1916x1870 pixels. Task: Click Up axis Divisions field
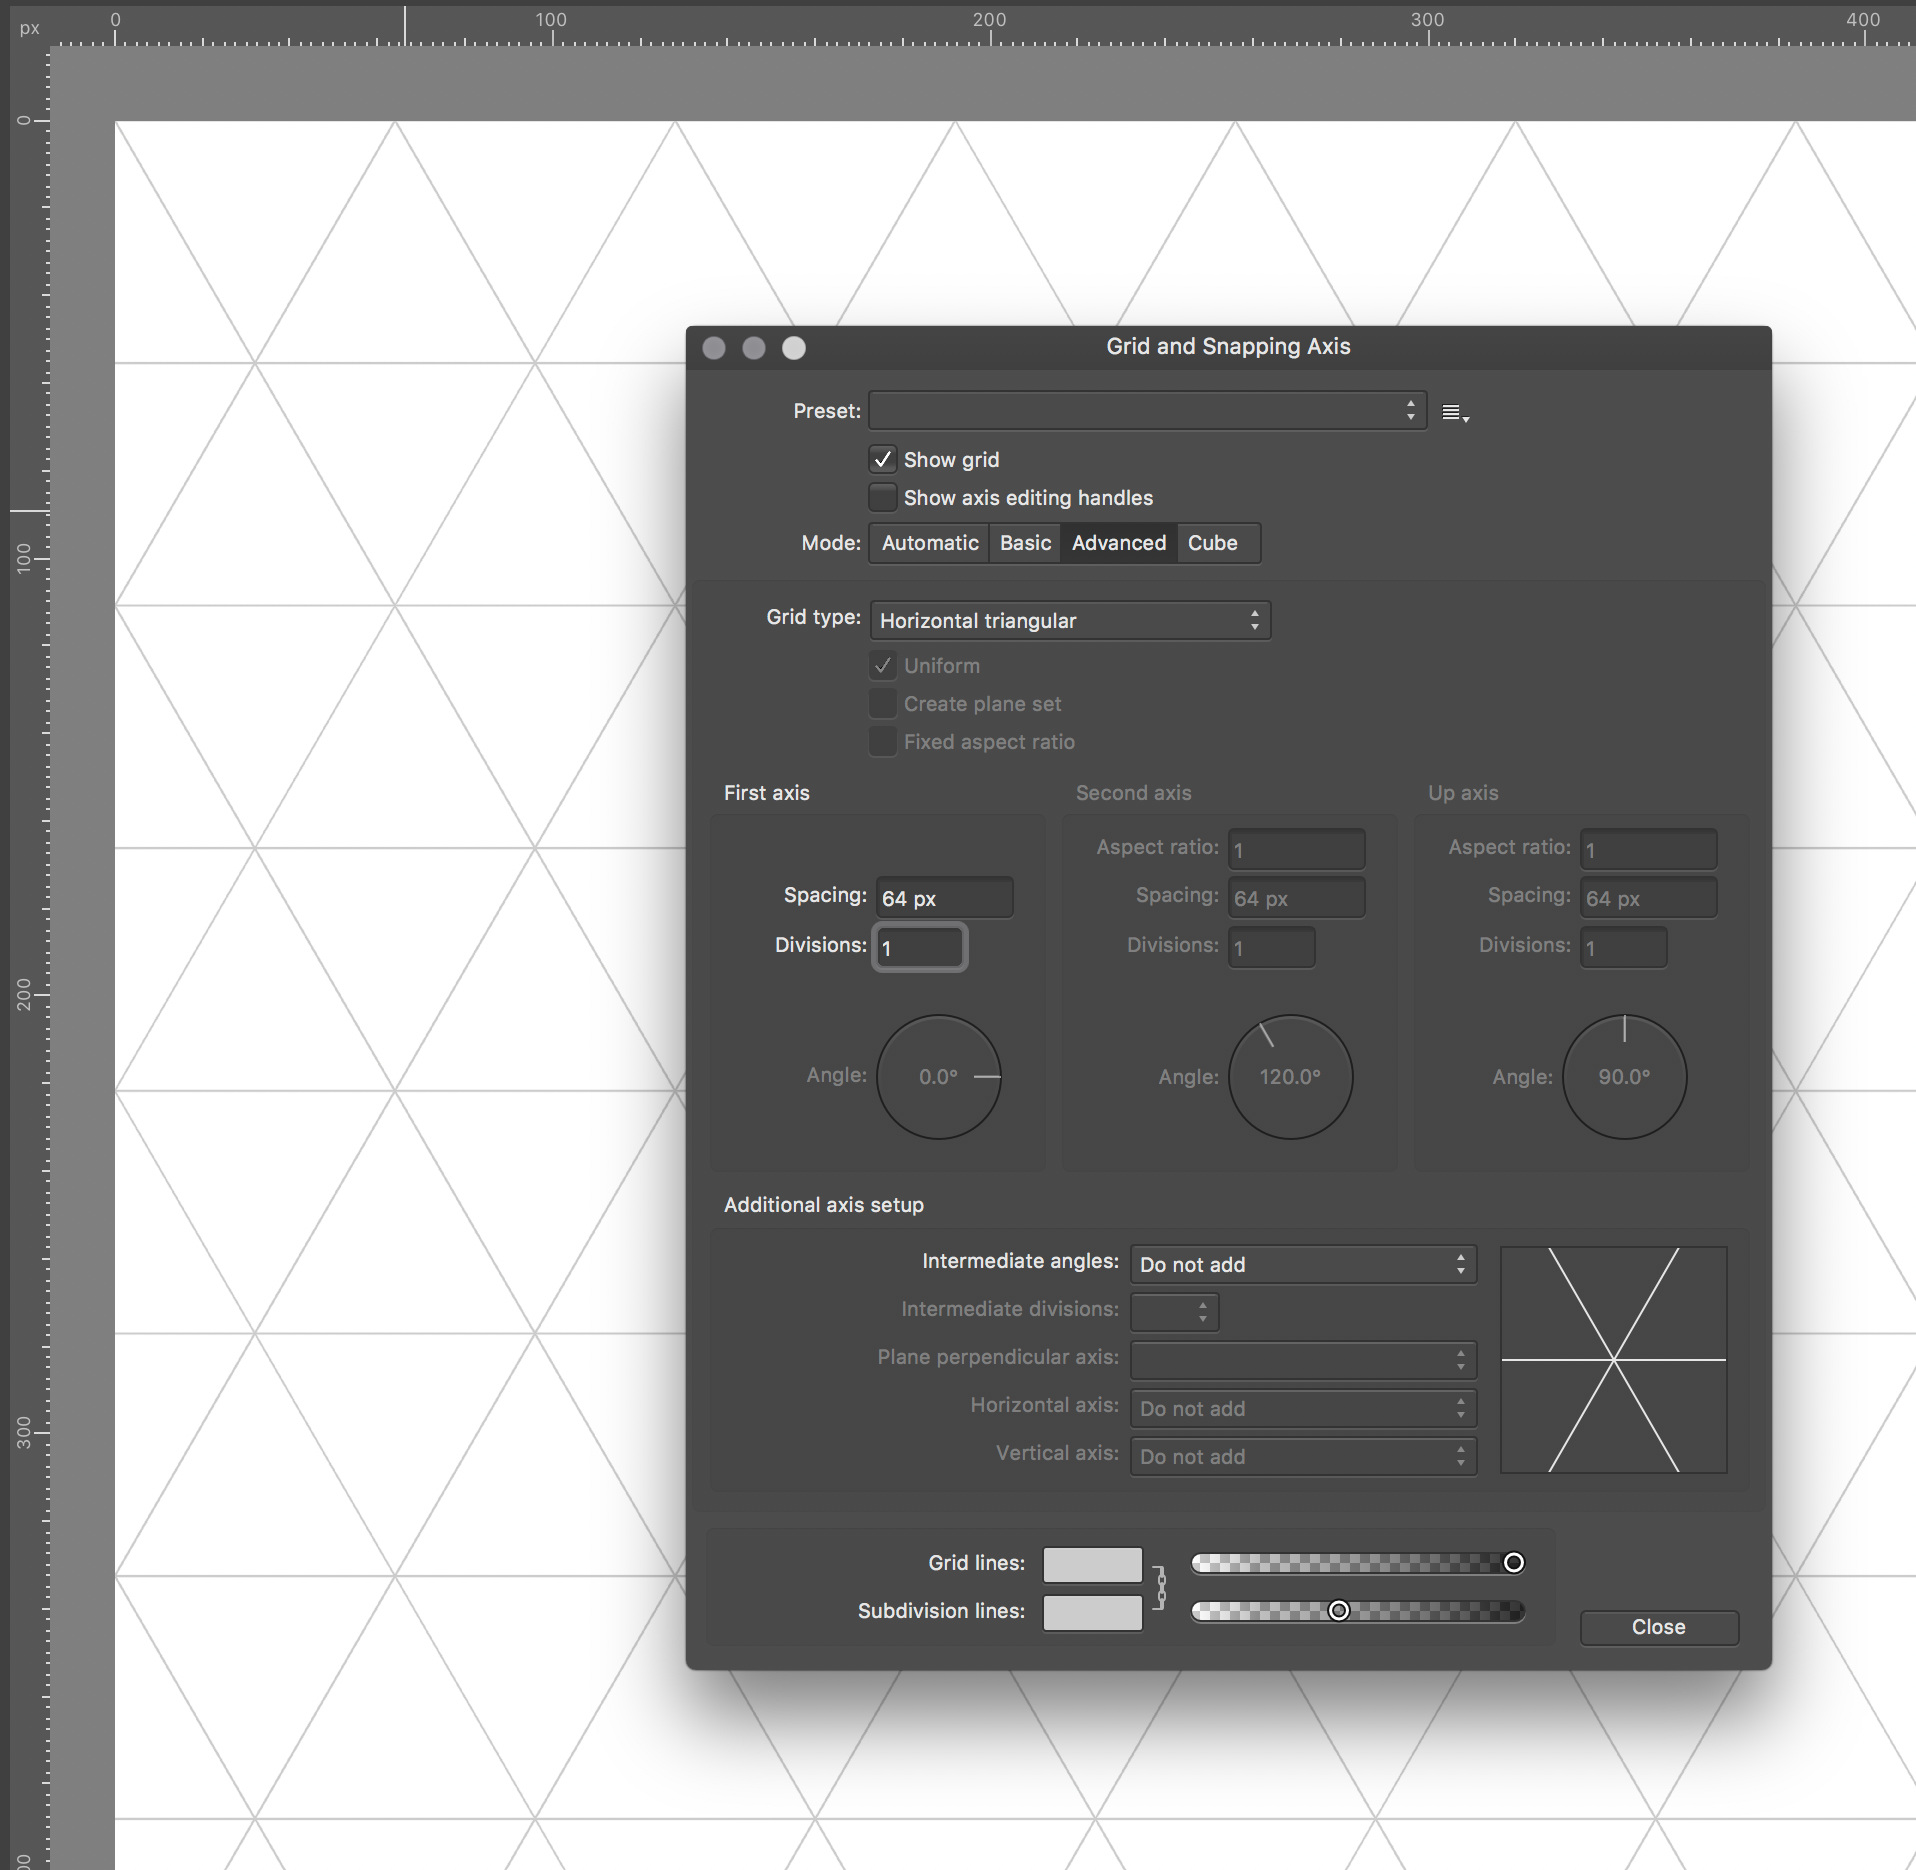(1624, 947)
